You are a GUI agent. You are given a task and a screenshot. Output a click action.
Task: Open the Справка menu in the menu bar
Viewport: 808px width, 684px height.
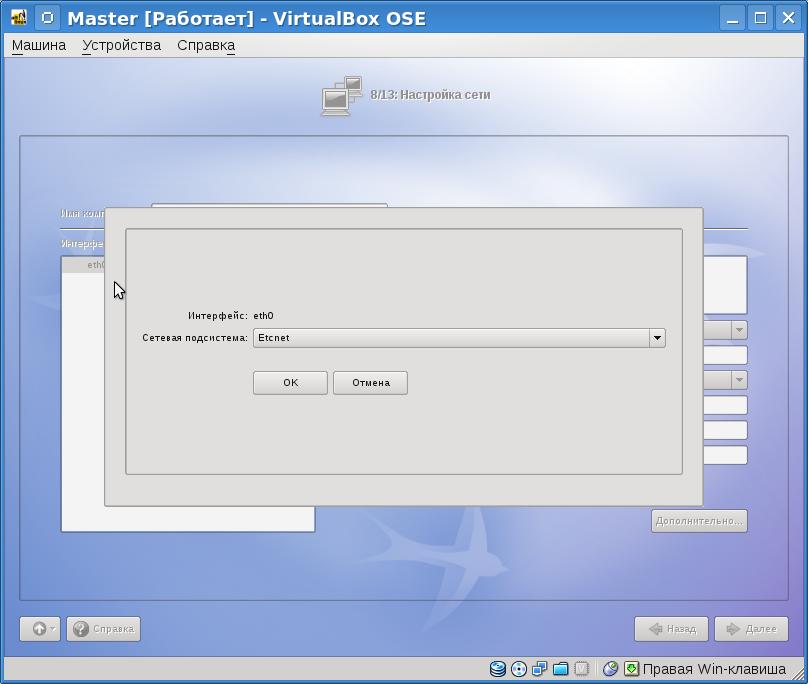point(206,45)
